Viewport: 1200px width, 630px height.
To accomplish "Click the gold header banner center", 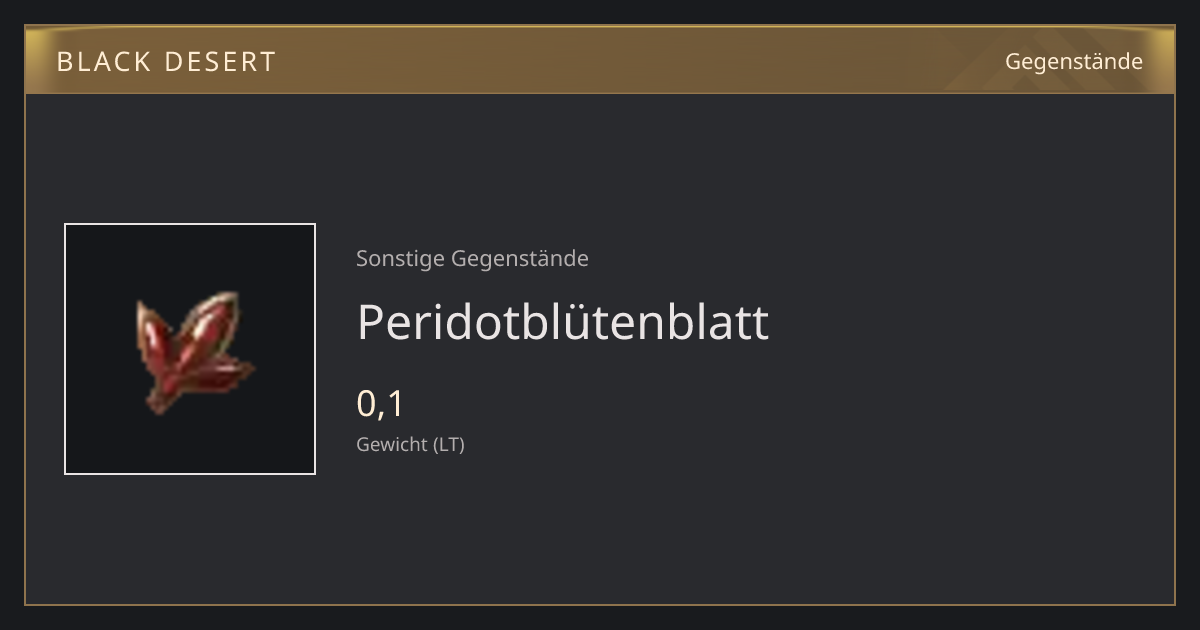I will pyautogui.click(x=600, y=60).
